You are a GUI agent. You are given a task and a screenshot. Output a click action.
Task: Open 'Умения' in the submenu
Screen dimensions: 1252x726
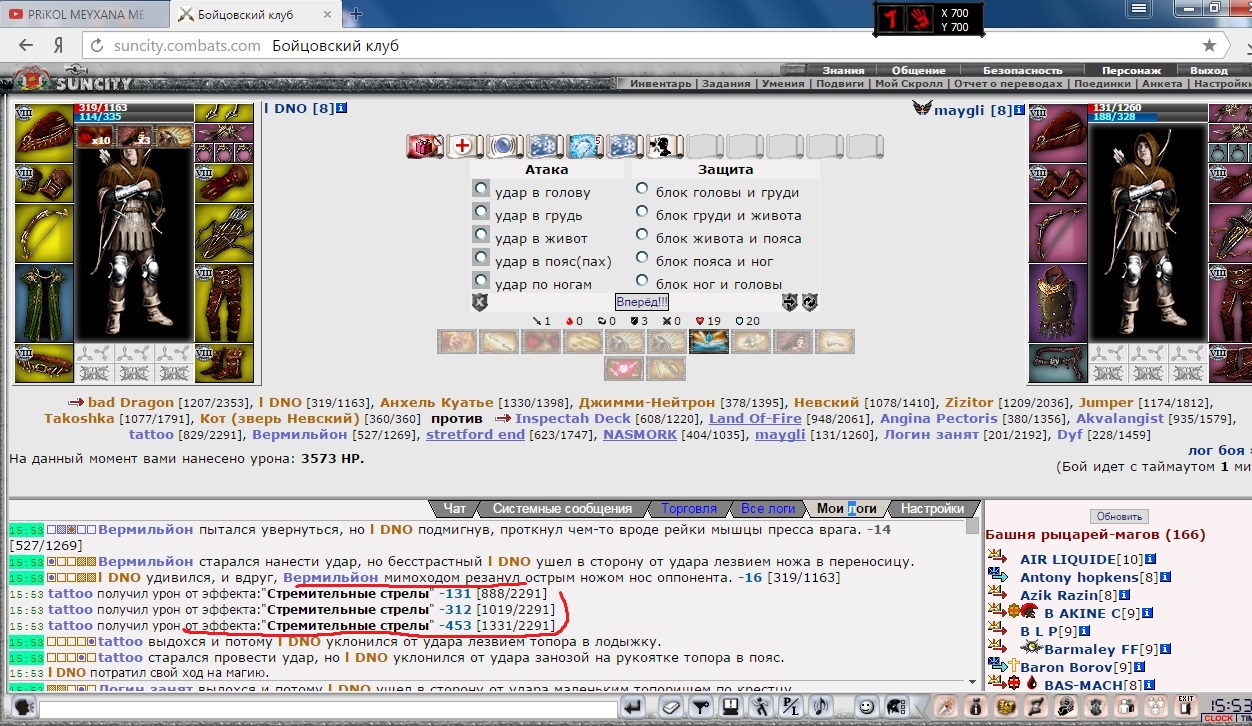(x=782, y=84)
